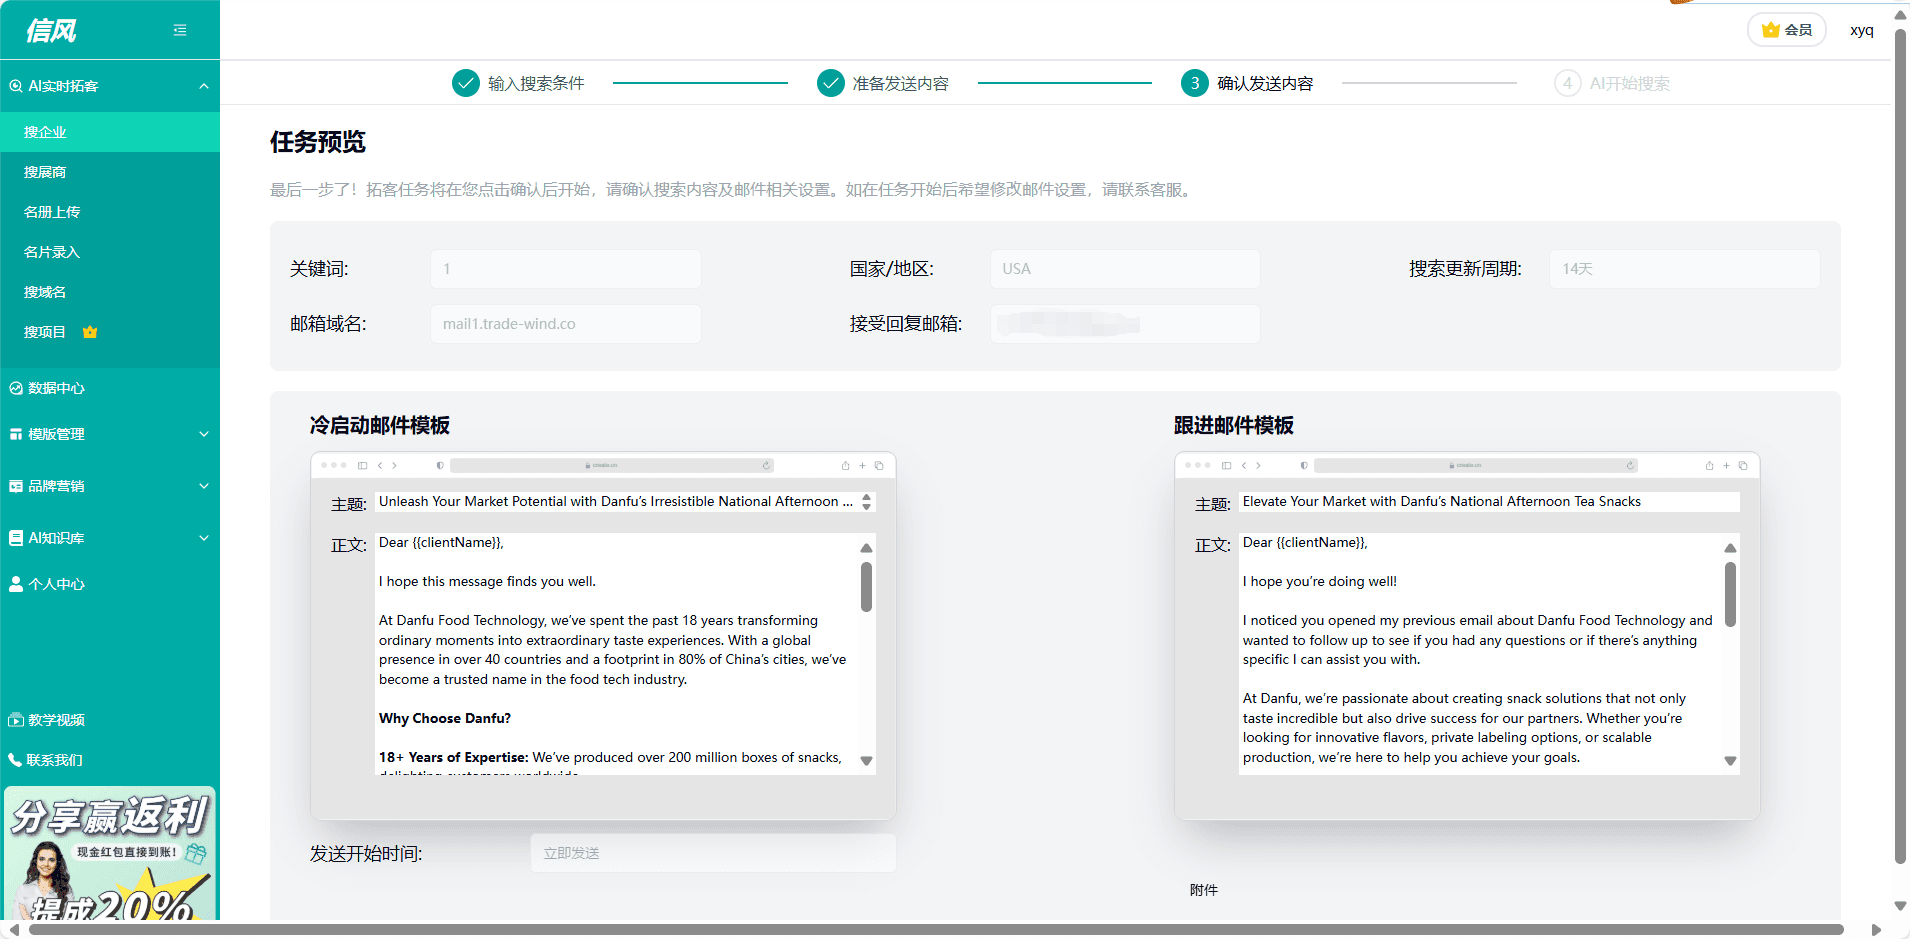This screenshot has width=1910, height=939.
Task: Open the 会员 membership button
Action: coord(1787,30)
